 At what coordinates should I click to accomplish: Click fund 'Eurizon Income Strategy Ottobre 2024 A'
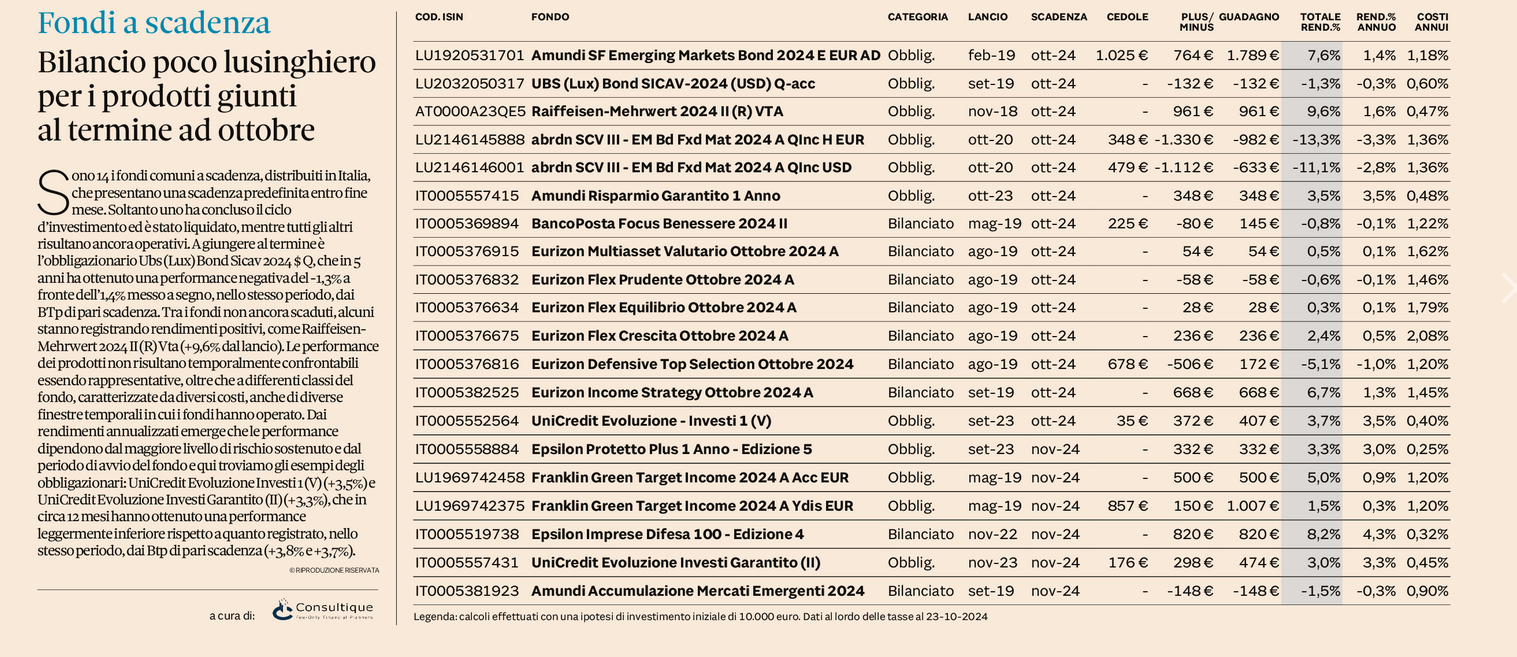pyautogui.click(x=672, y=393)
